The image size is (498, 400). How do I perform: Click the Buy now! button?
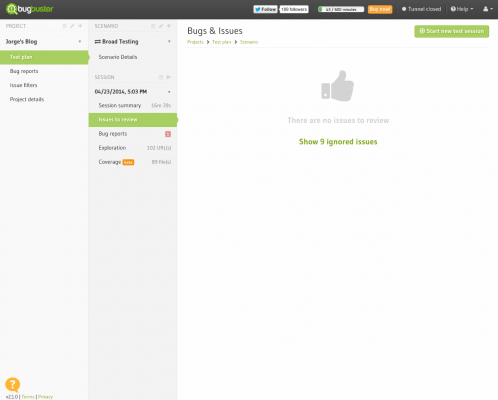pos(380,9)
